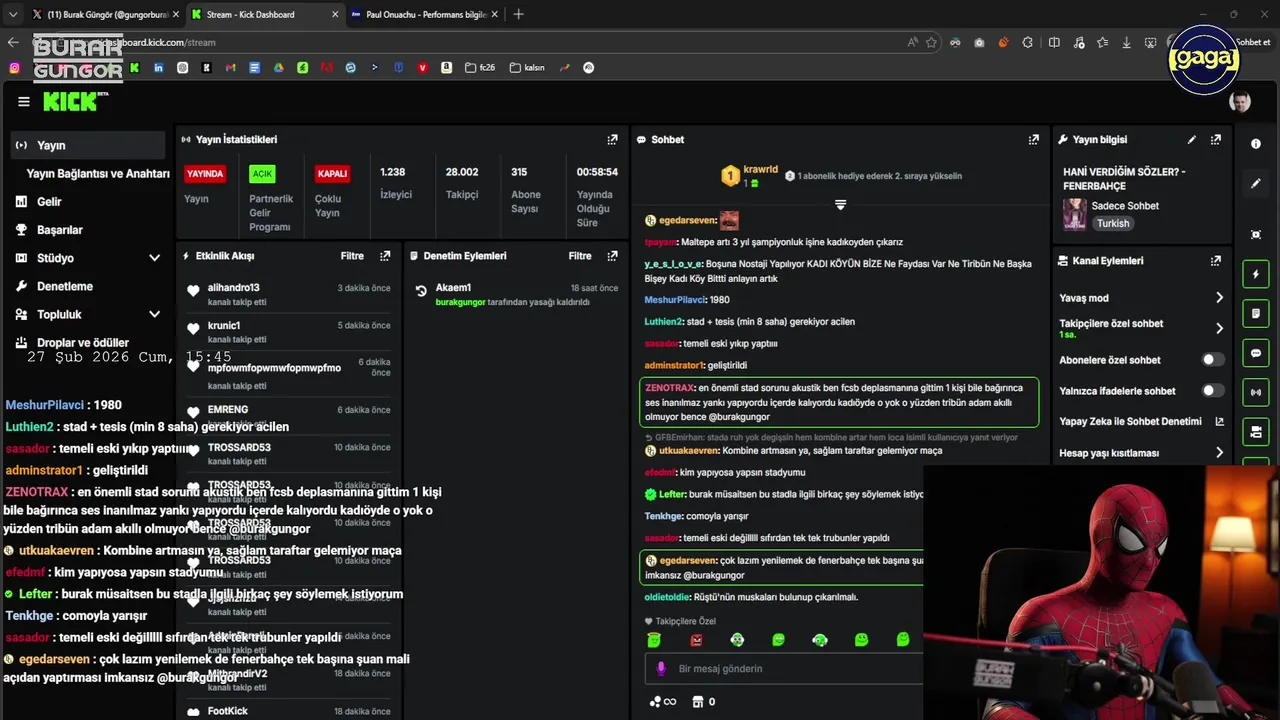Expand the Stüdyo sidebar section
Viewport: 1280px width, 720px height.
pos(154,258)
